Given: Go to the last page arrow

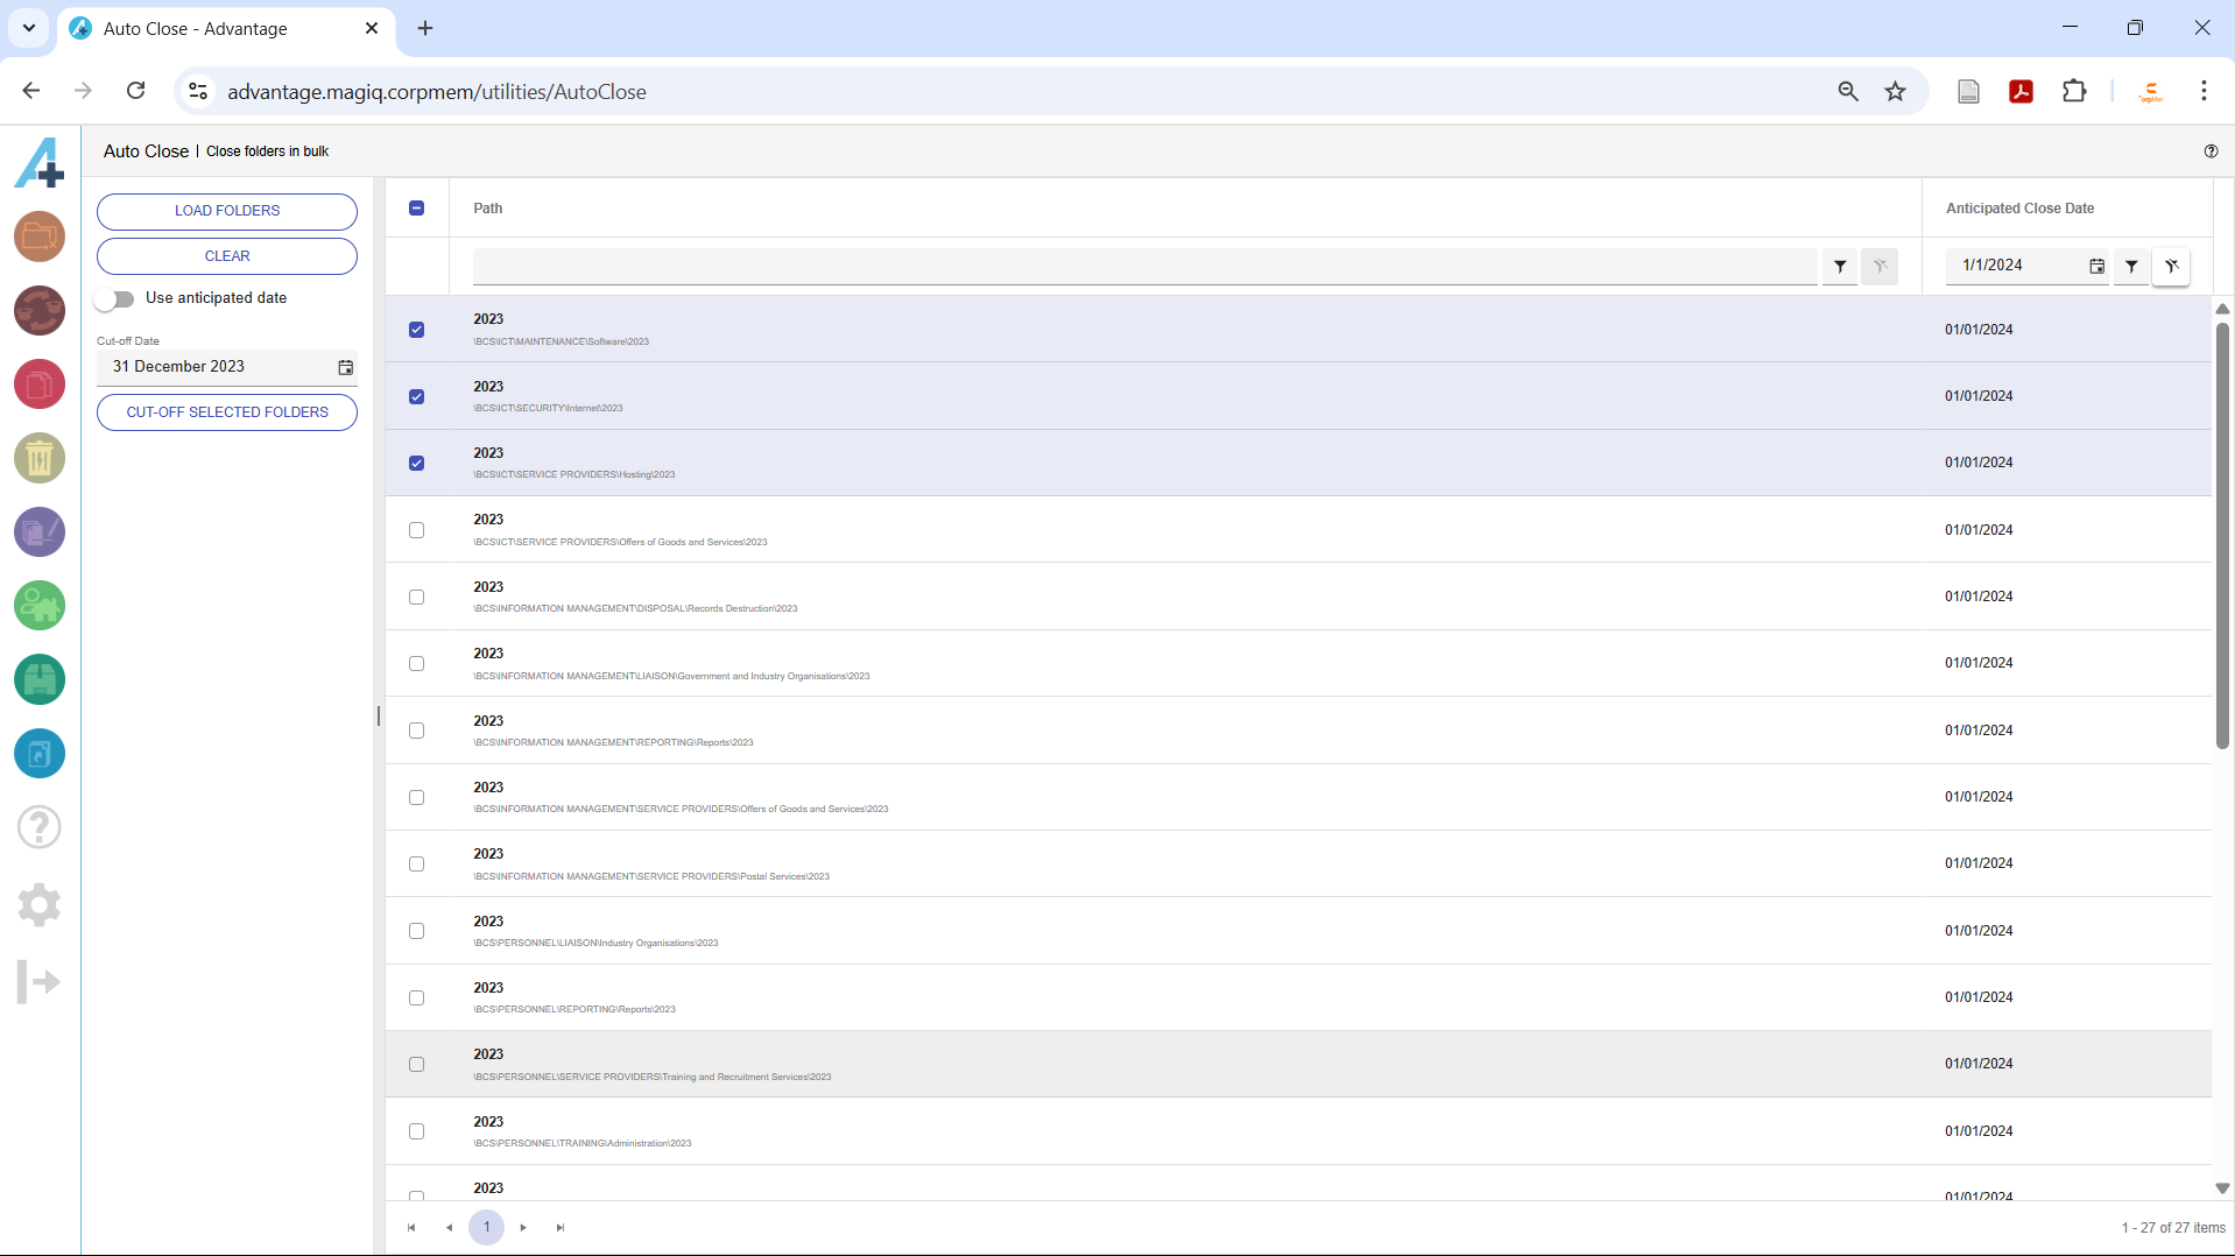Looking at the screenshot, I should point(560,1227).
